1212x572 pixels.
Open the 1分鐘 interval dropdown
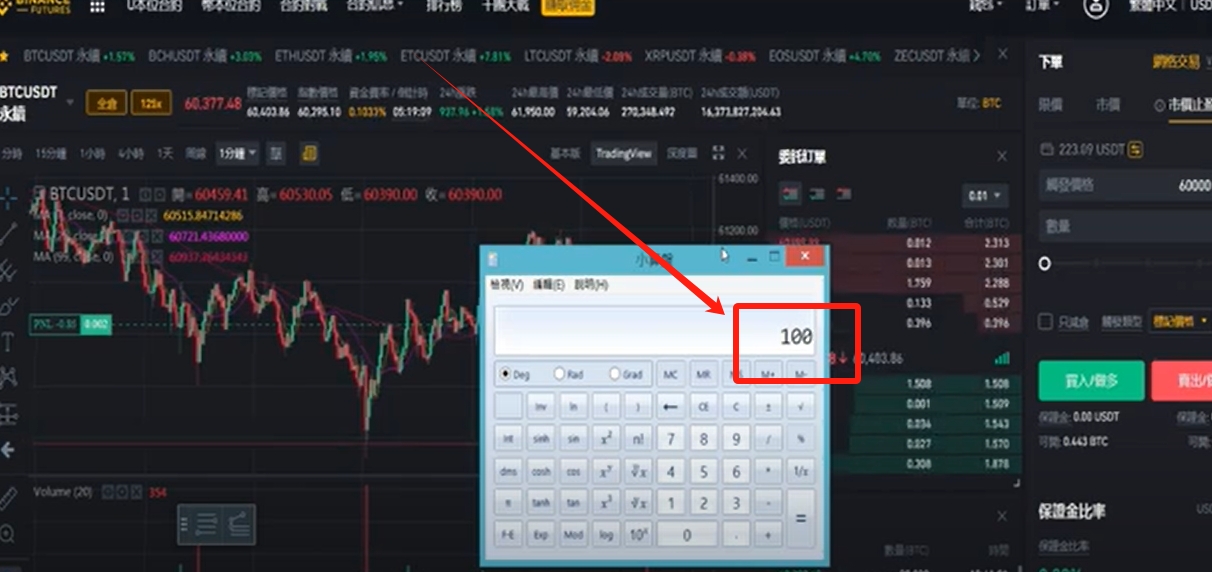tap(238, 153)
